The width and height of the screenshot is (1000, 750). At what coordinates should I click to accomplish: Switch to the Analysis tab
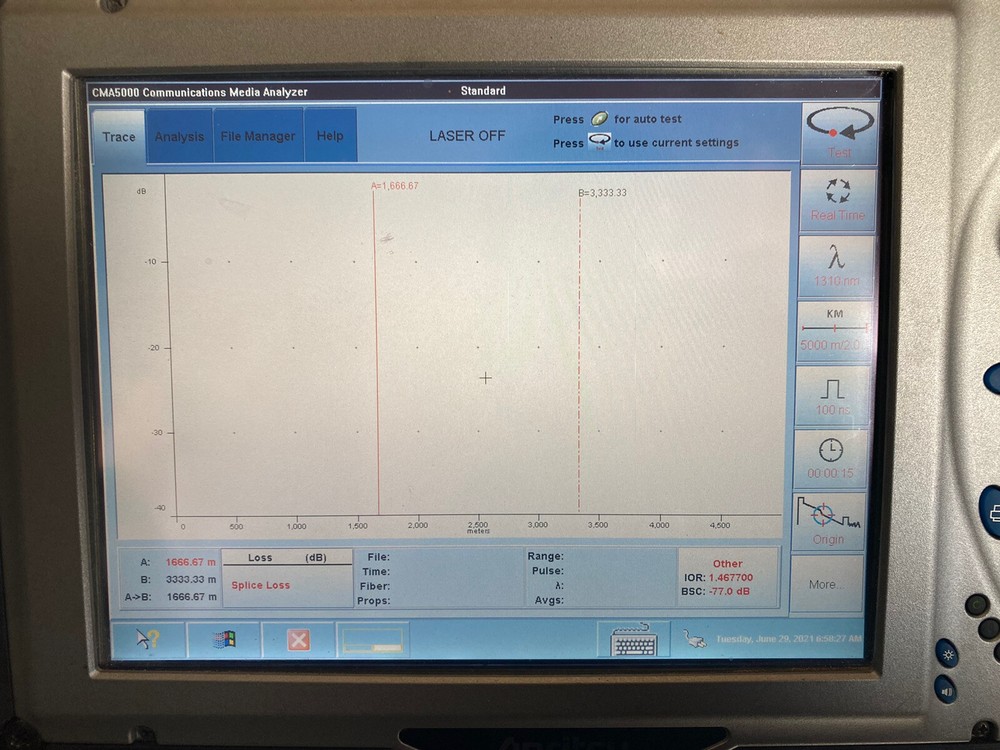[179, 135]
